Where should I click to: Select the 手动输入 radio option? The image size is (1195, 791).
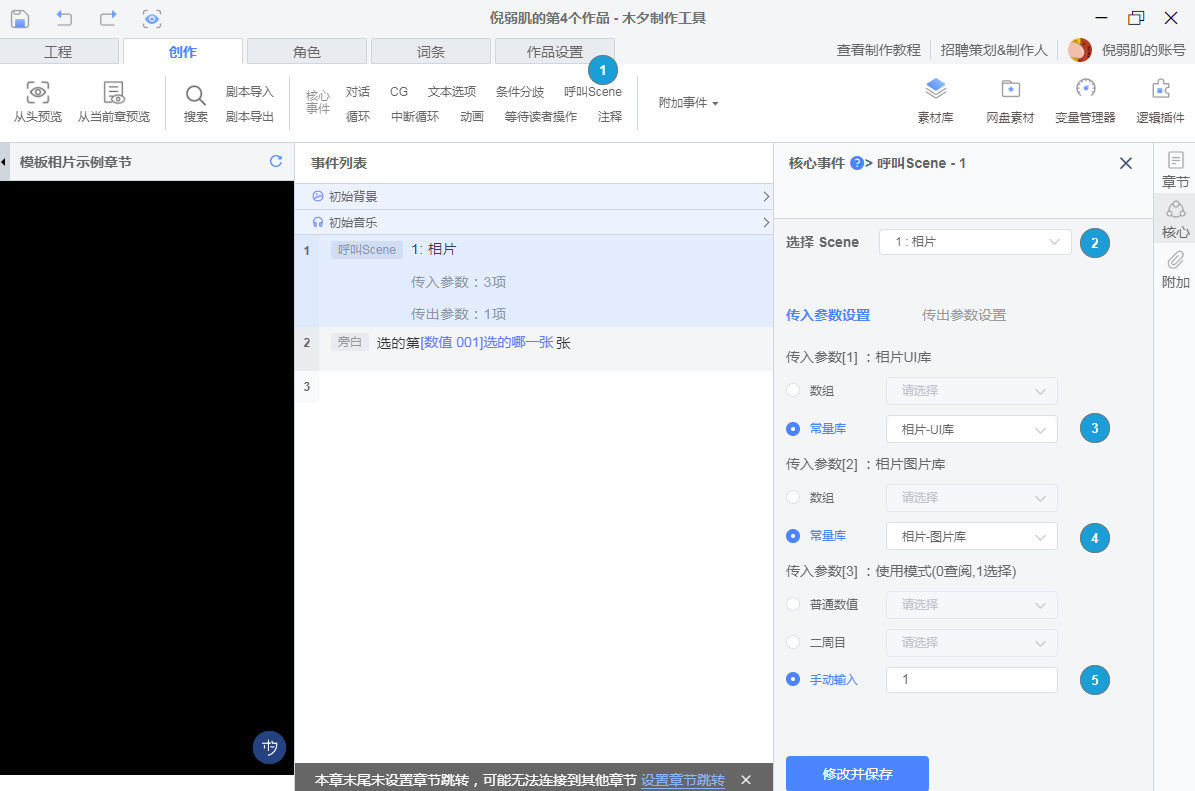(793, 679)
